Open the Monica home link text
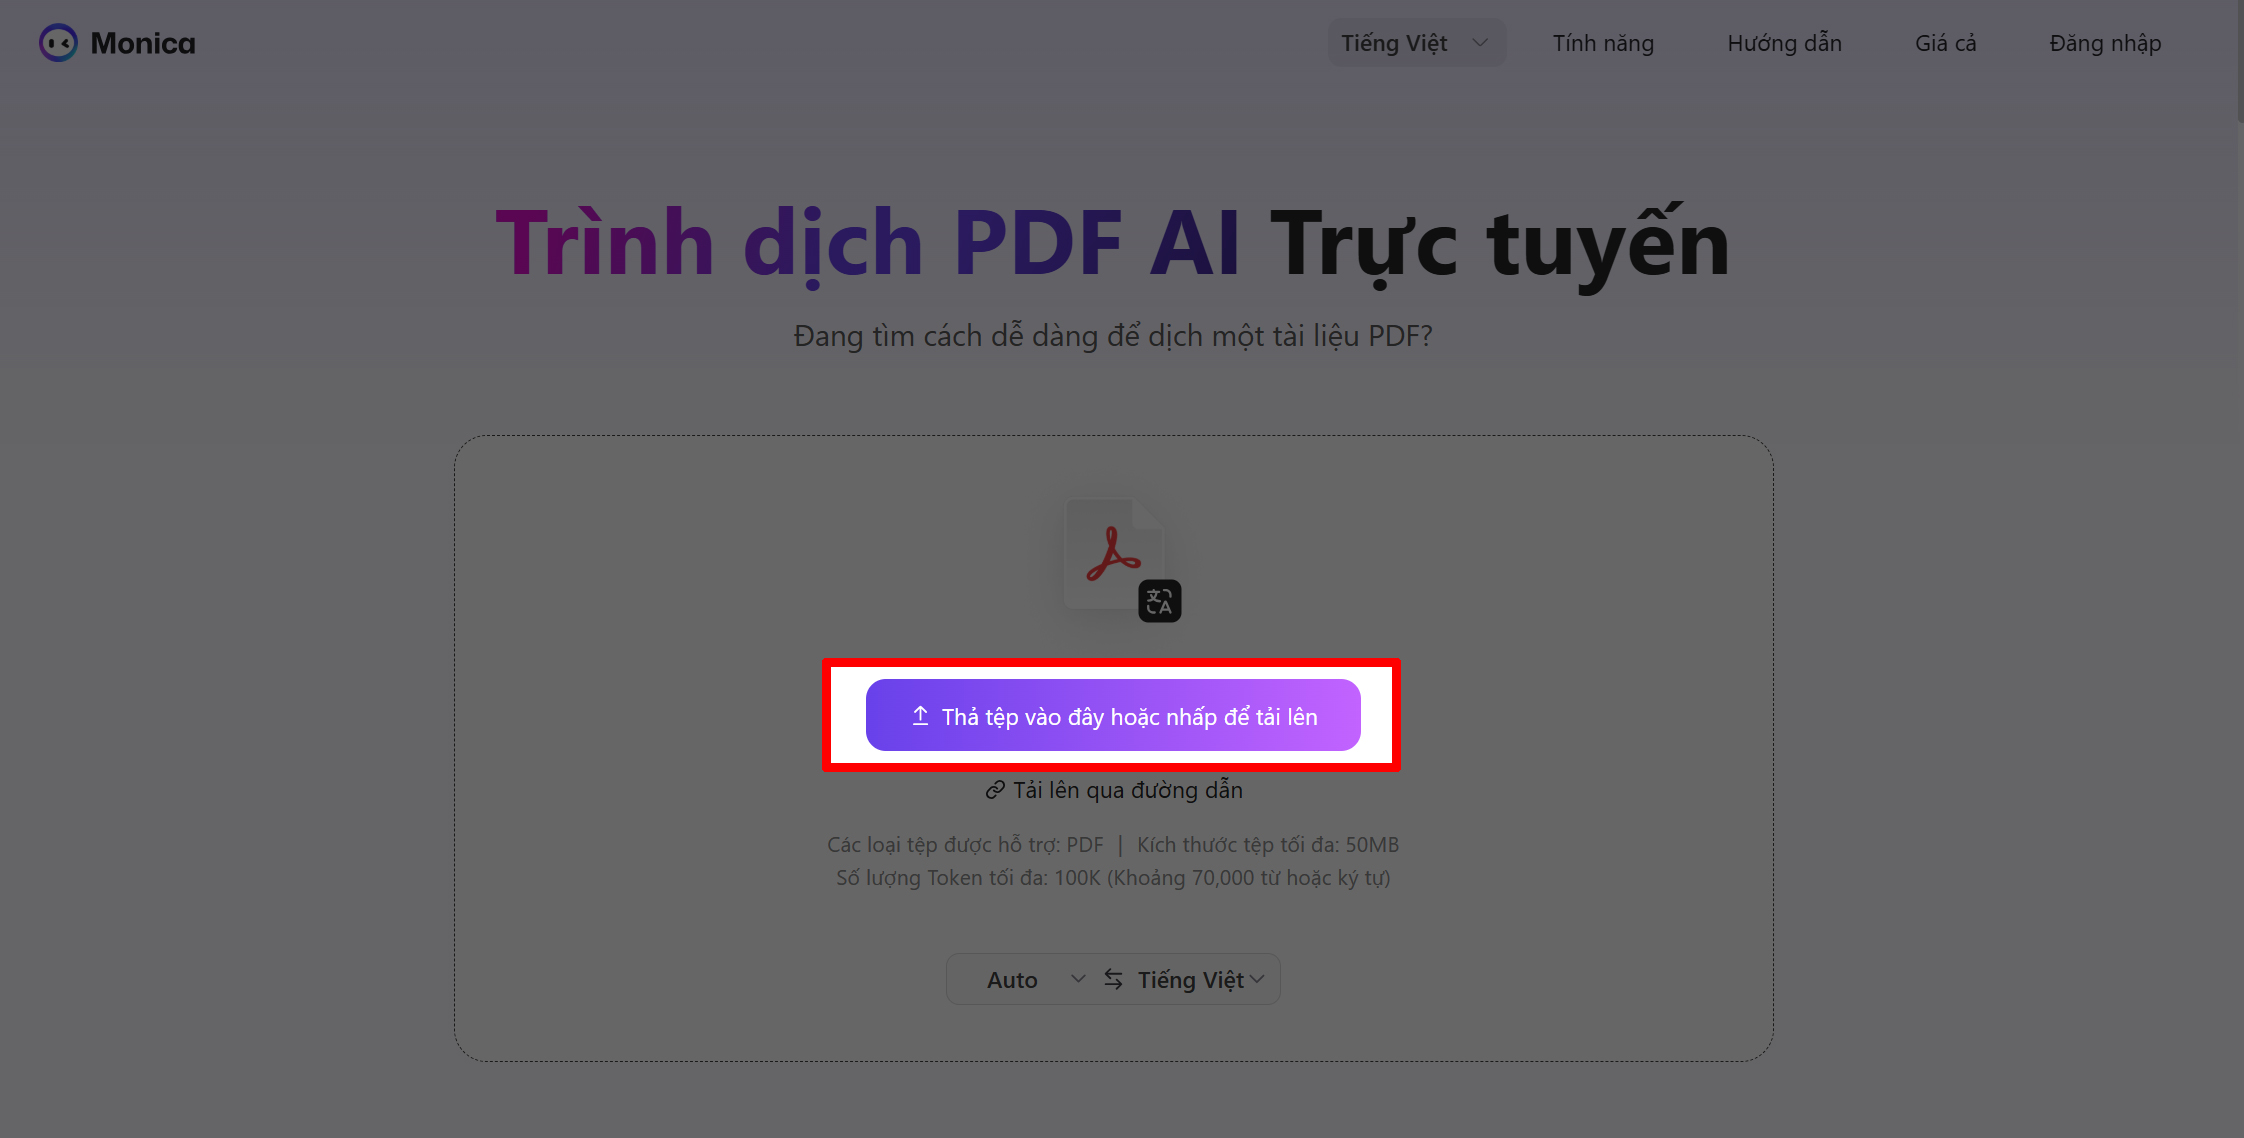This screenshot has width=2244, height=1138. (143, 43)
